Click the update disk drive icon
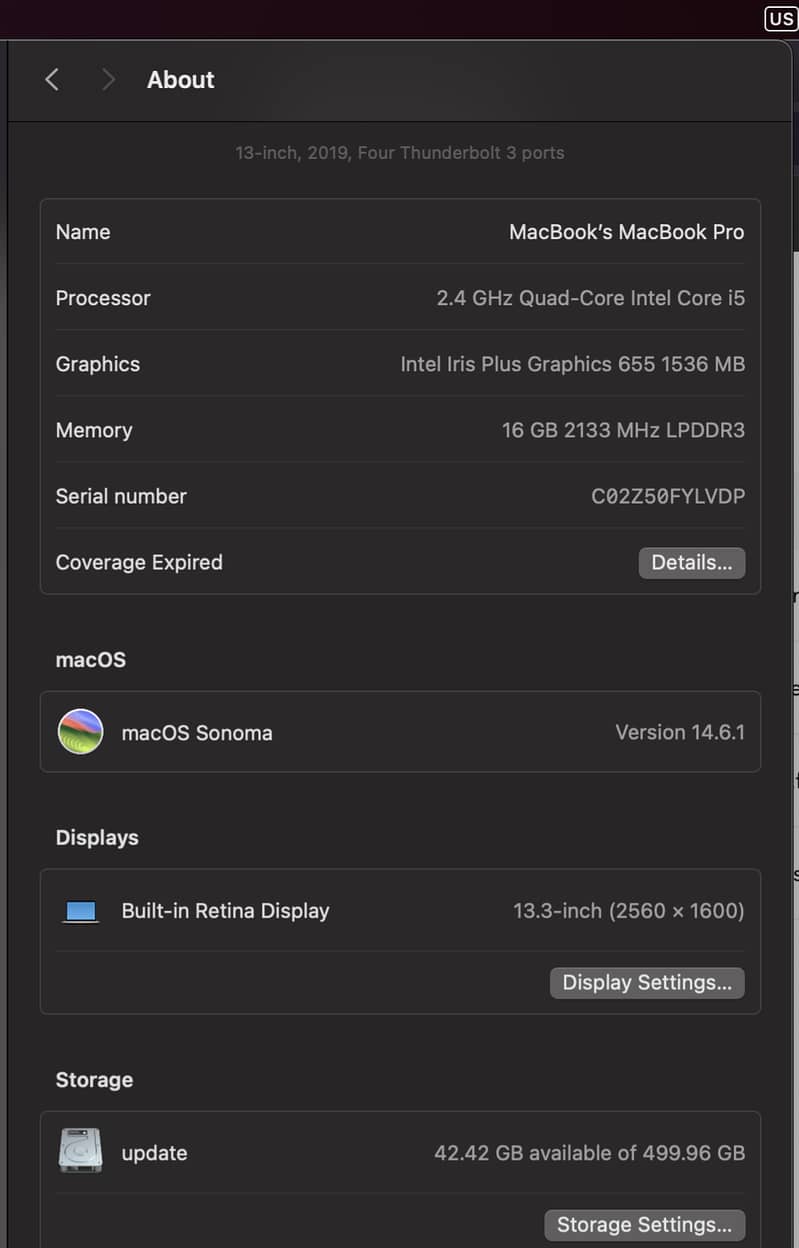The image size is (799, 1248). tap(81, 1152)
